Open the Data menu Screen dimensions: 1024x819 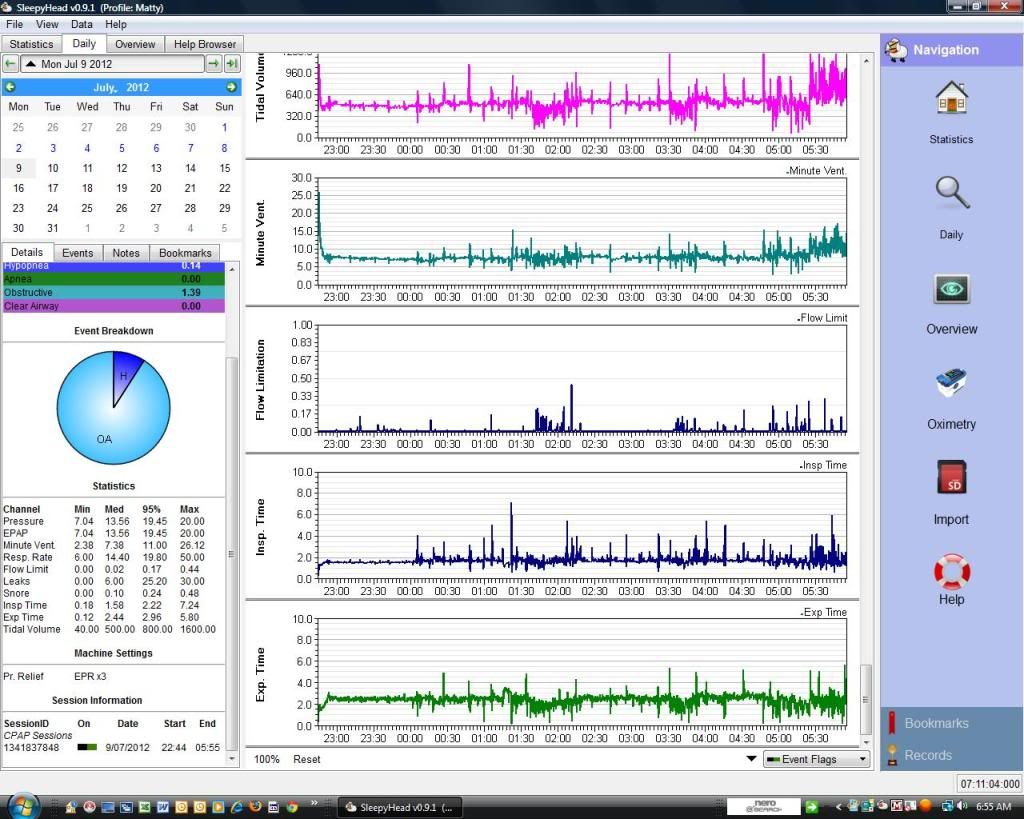[82, 24]
